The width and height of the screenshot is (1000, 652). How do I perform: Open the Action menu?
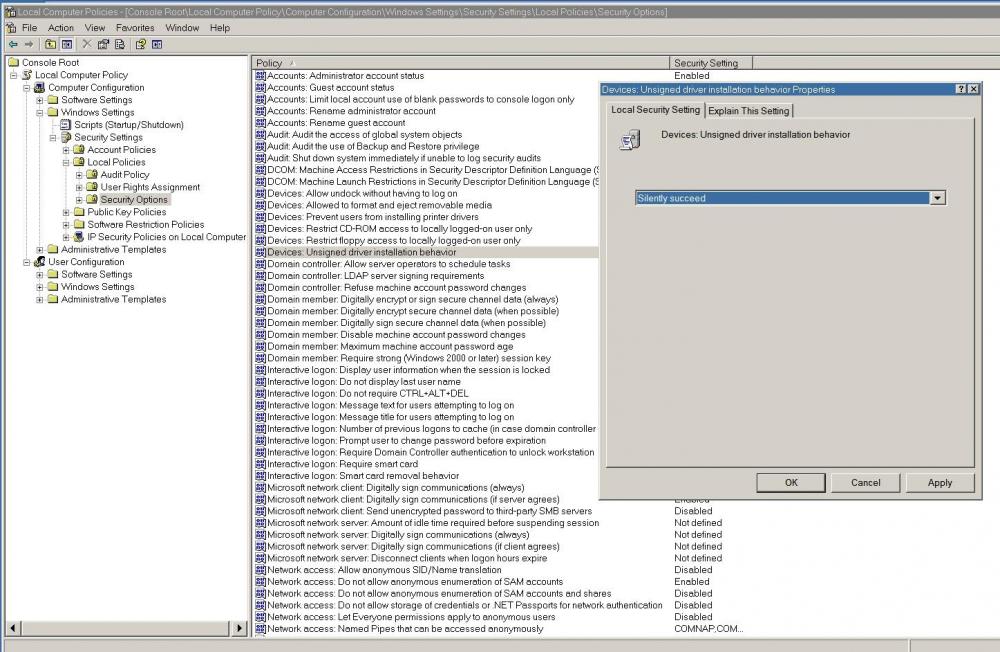tap(61, 28)
